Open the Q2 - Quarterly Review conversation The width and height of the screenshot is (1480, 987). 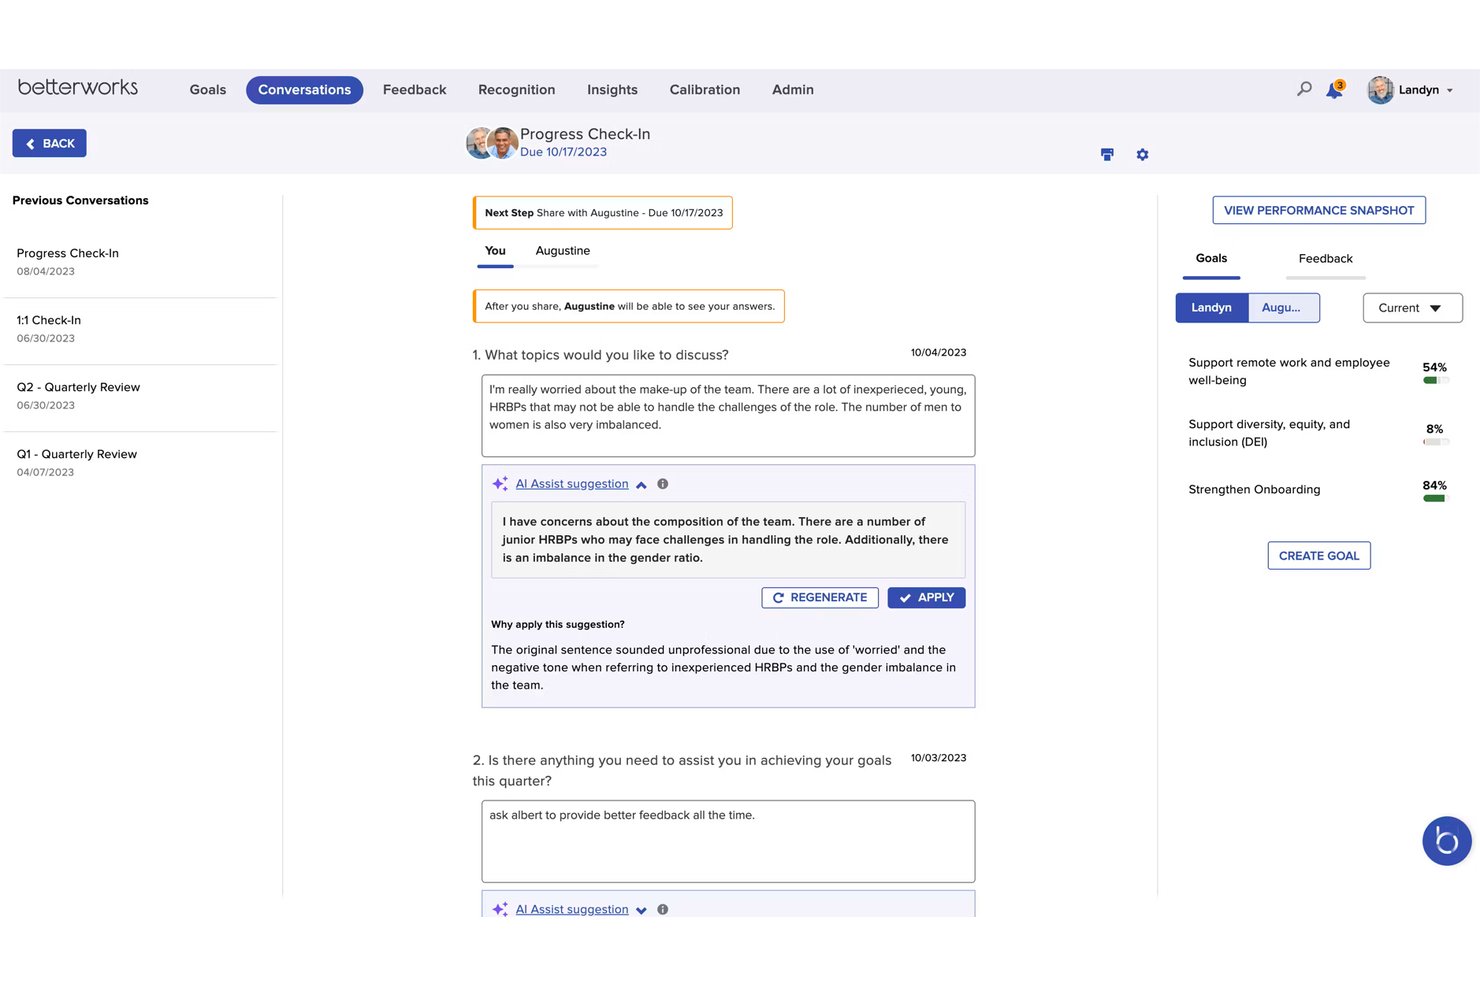(x=140, y=397)
